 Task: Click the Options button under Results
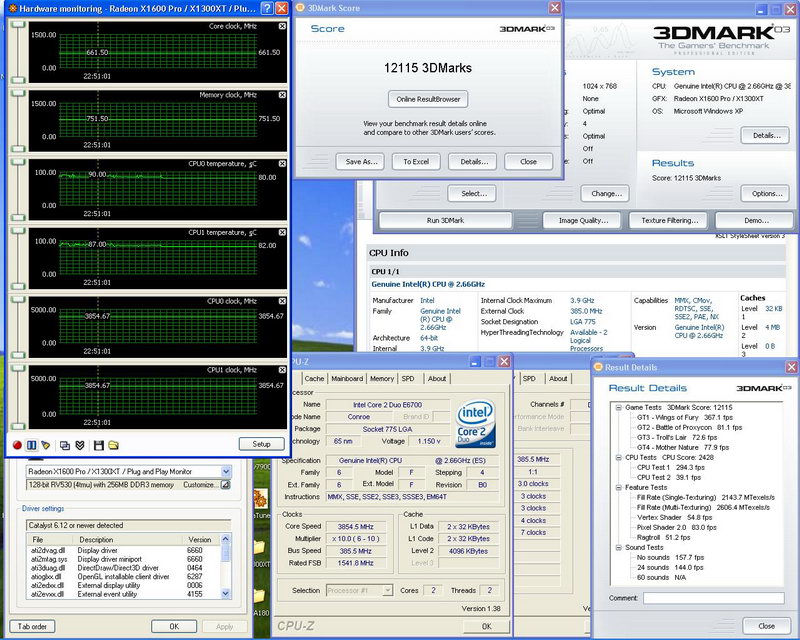[x=766, y=193]
